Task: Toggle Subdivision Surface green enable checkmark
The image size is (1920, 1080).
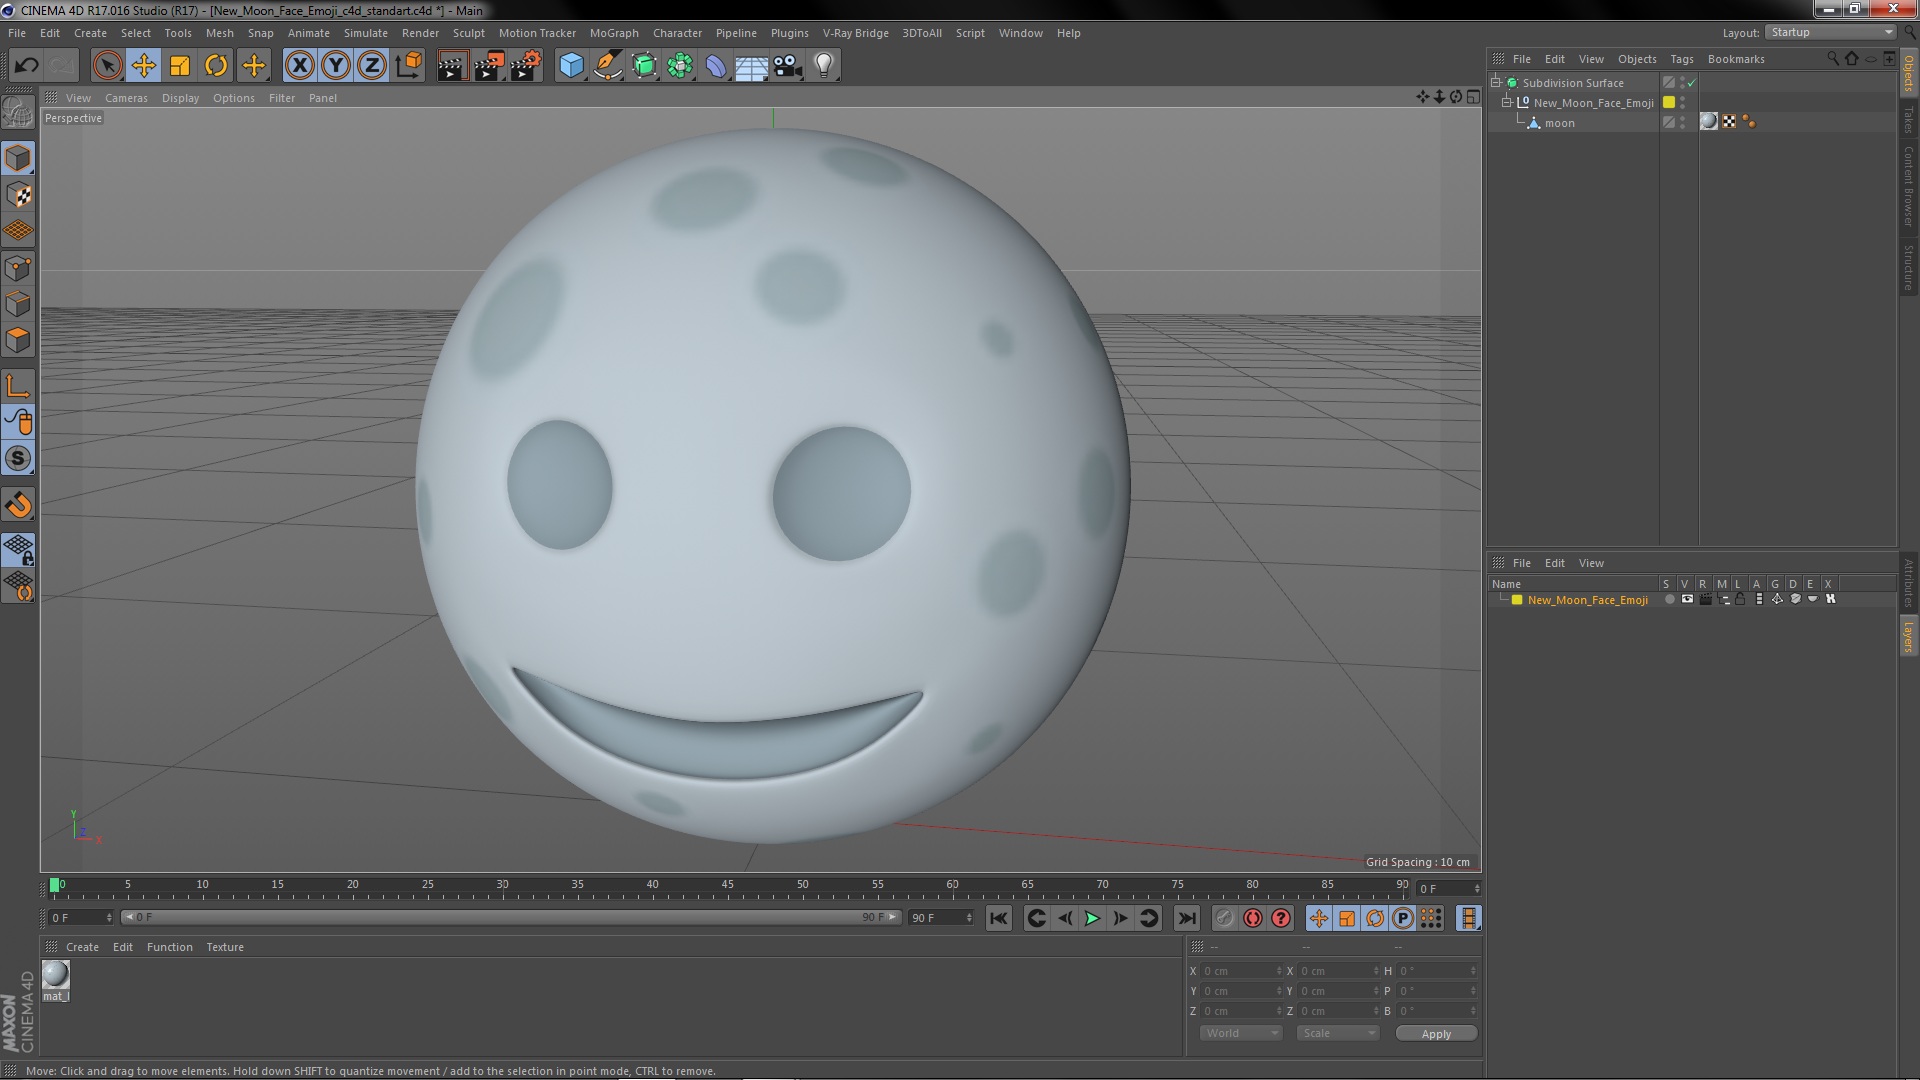Action: pyautogui.click(x=1692, y=83)
